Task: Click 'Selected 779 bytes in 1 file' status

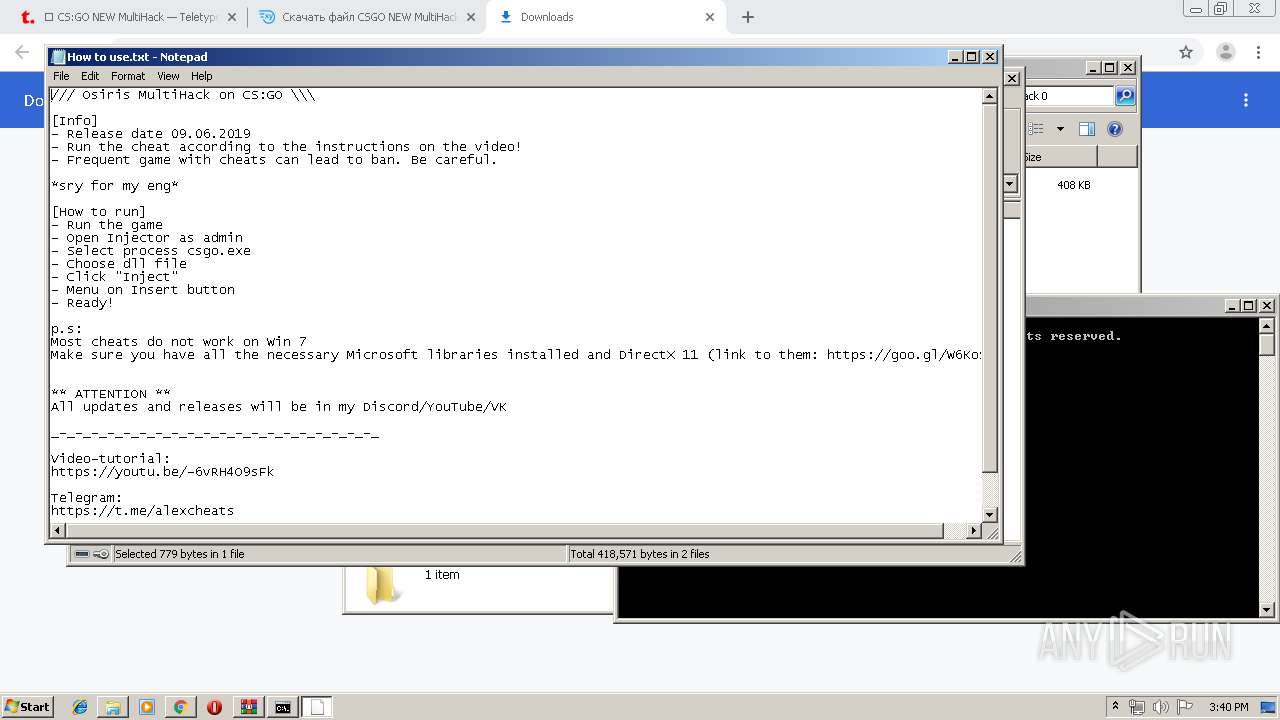Action: click(179, 554)
